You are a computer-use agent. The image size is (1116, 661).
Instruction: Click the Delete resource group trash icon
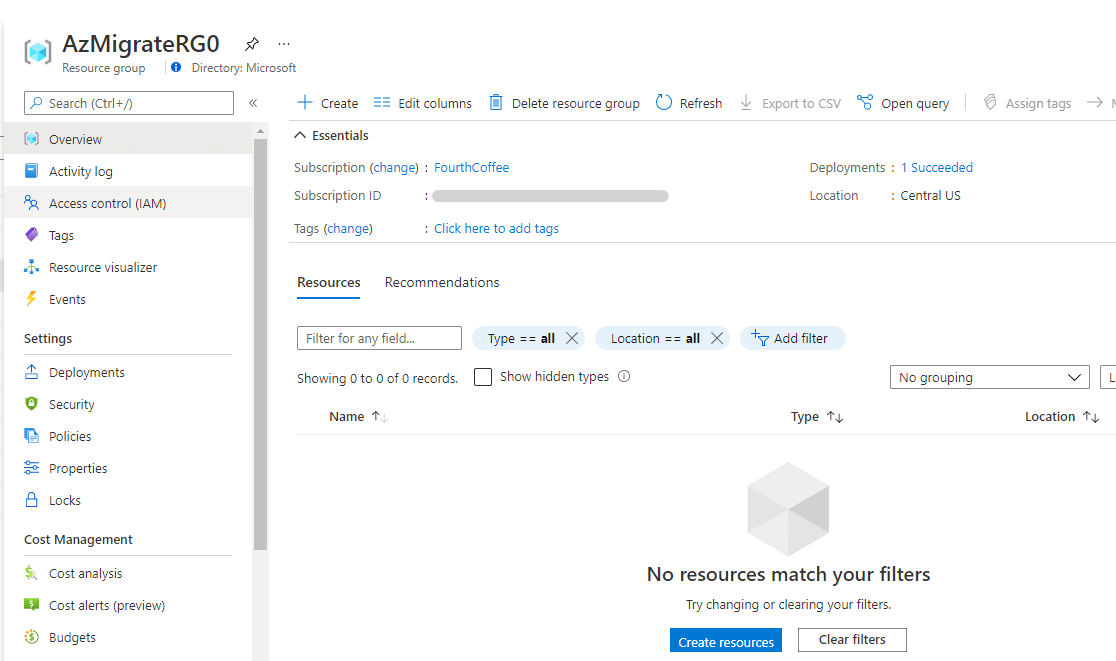[x=496, y=103]
